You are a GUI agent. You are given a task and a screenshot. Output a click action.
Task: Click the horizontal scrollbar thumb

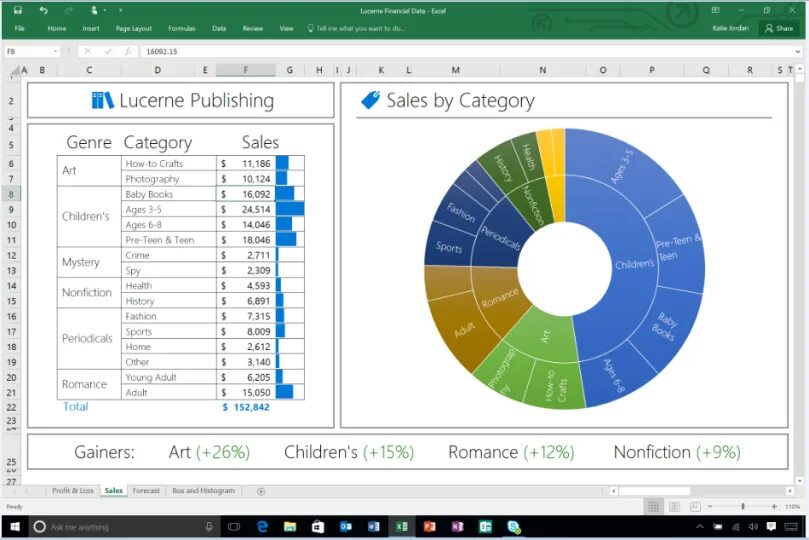pos(655,491)
